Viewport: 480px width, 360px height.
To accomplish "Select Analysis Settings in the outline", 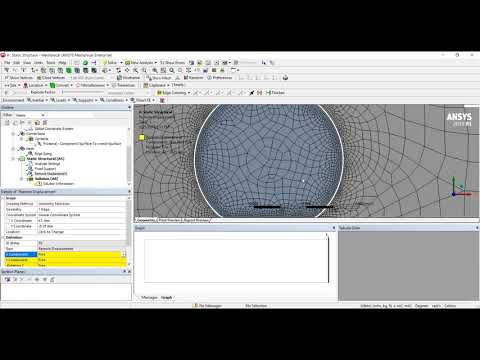I will coord(47,164).
